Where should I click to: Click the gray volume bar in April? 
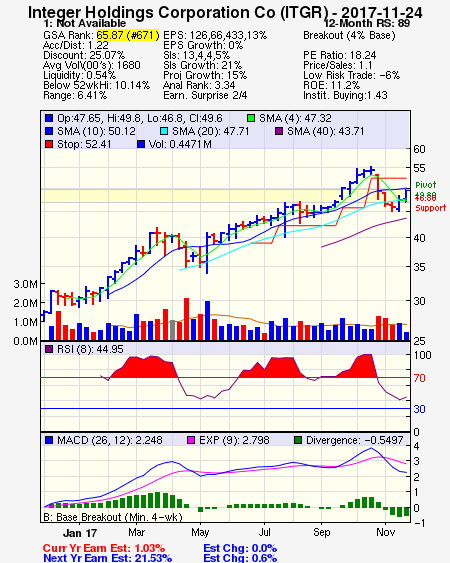pyautogui.click(x=172, y=330)
